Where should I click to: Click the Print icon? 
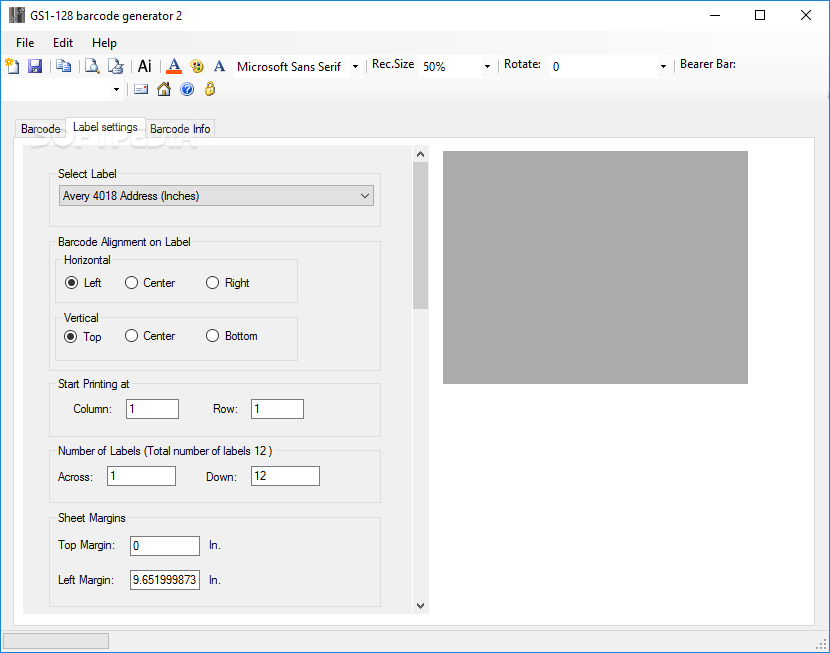(x=115, y=66)
